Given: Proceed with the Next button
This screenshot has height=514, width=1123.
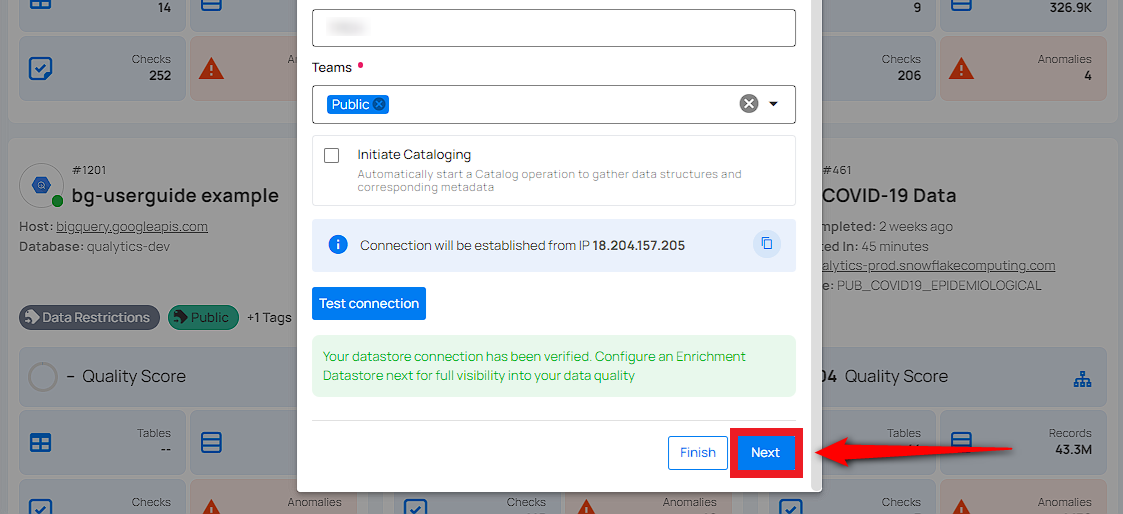Looking at the screenshot, I should pyautogui.click(x=765, y=453).
